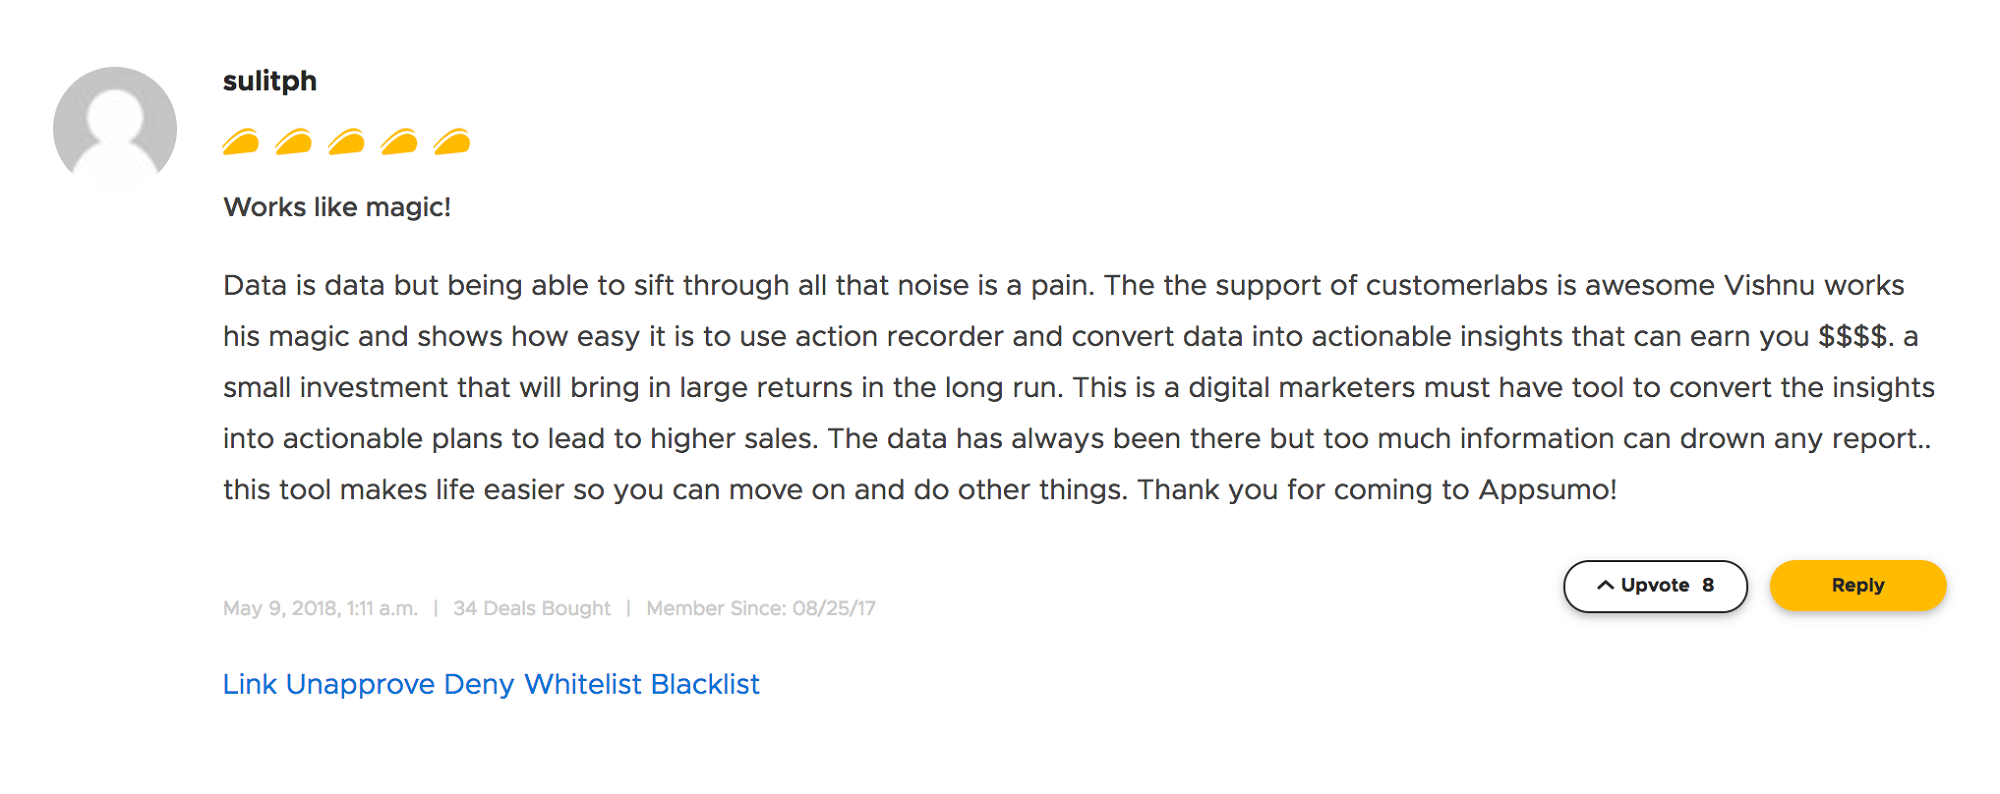The height and width of the screenshot is (794, 2000).
Task: Upvote this review
Action: coord(1655,586)
